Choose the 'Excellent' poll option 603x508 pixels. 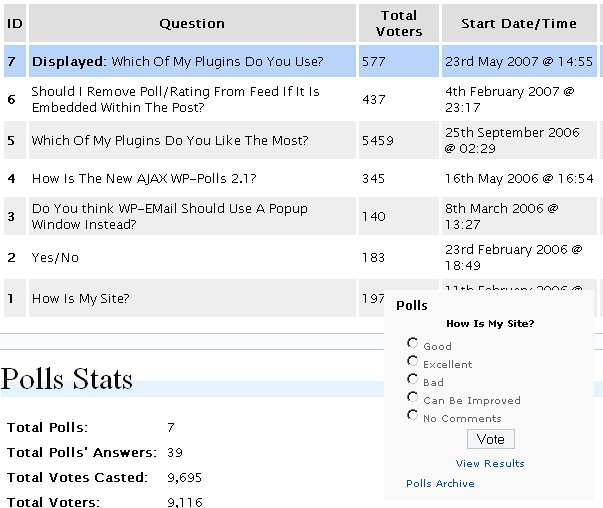coord(412,362)
